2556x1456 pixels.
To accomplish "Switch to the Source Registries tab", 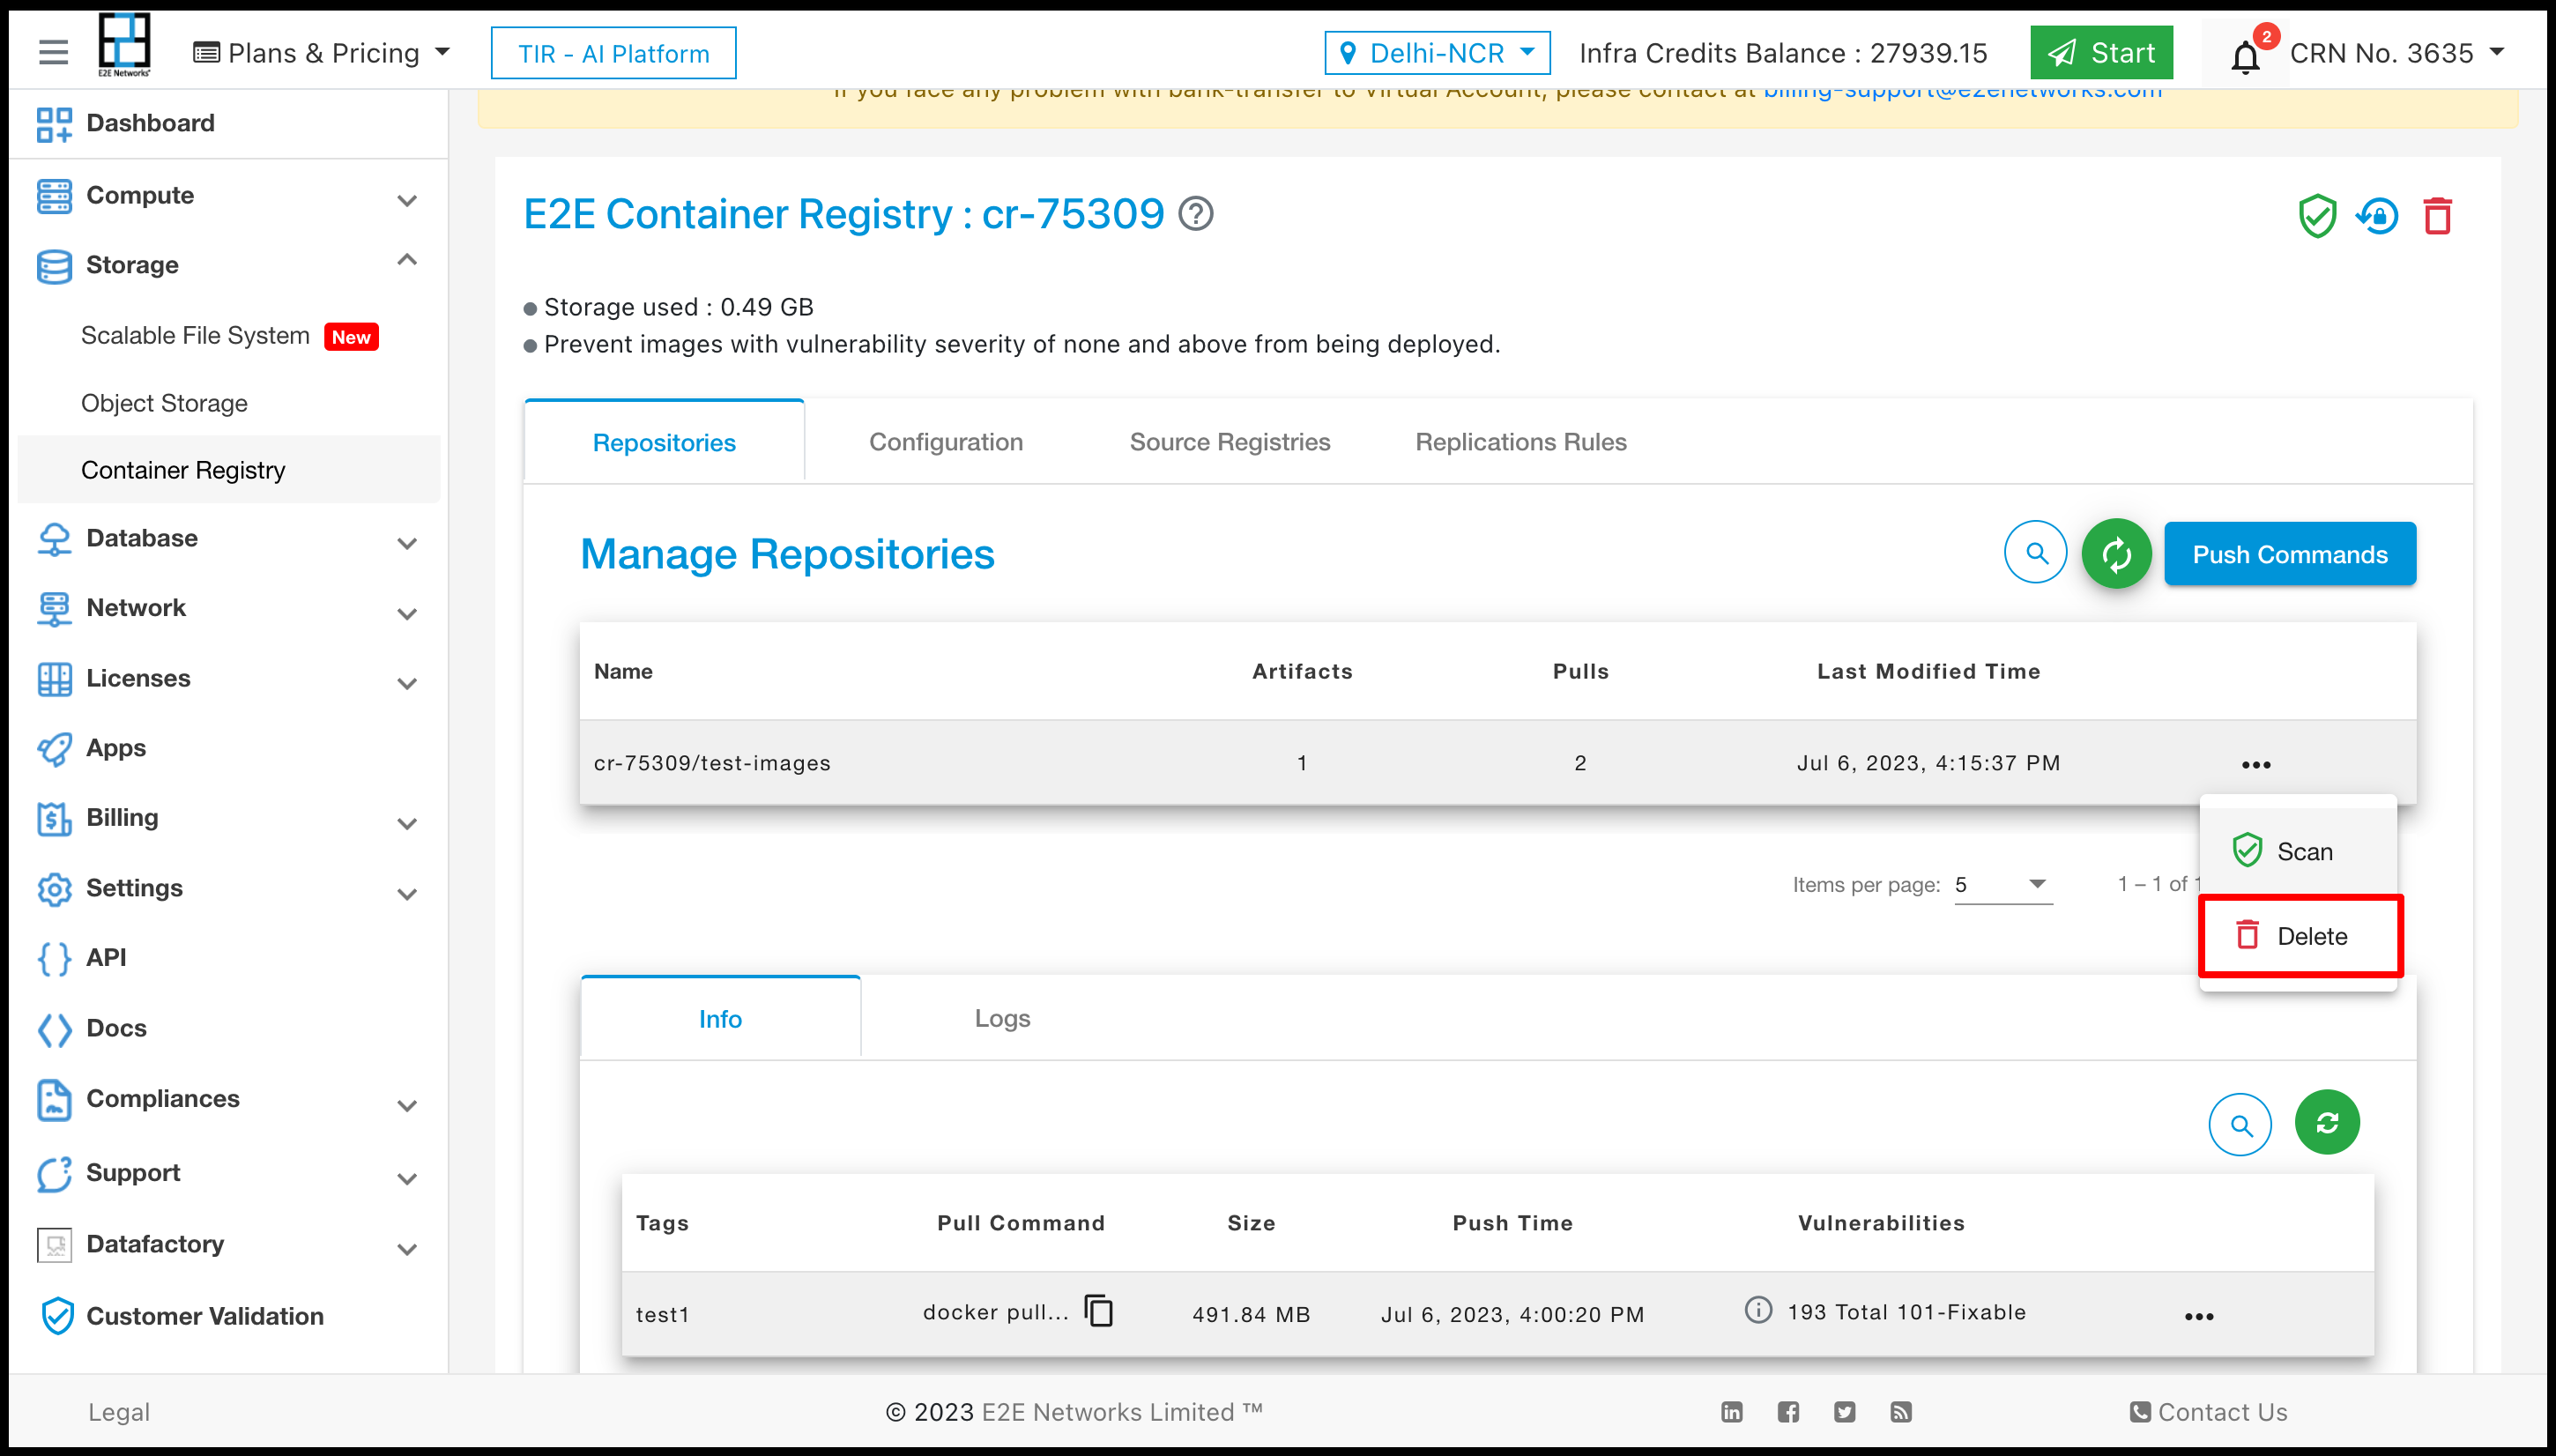I will point(1229,442).
